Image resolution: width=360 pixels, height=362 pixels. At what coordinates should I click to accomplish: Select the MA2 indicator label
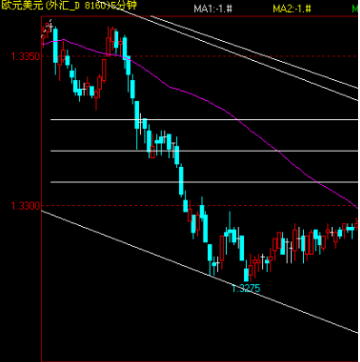tap(292, 9)
